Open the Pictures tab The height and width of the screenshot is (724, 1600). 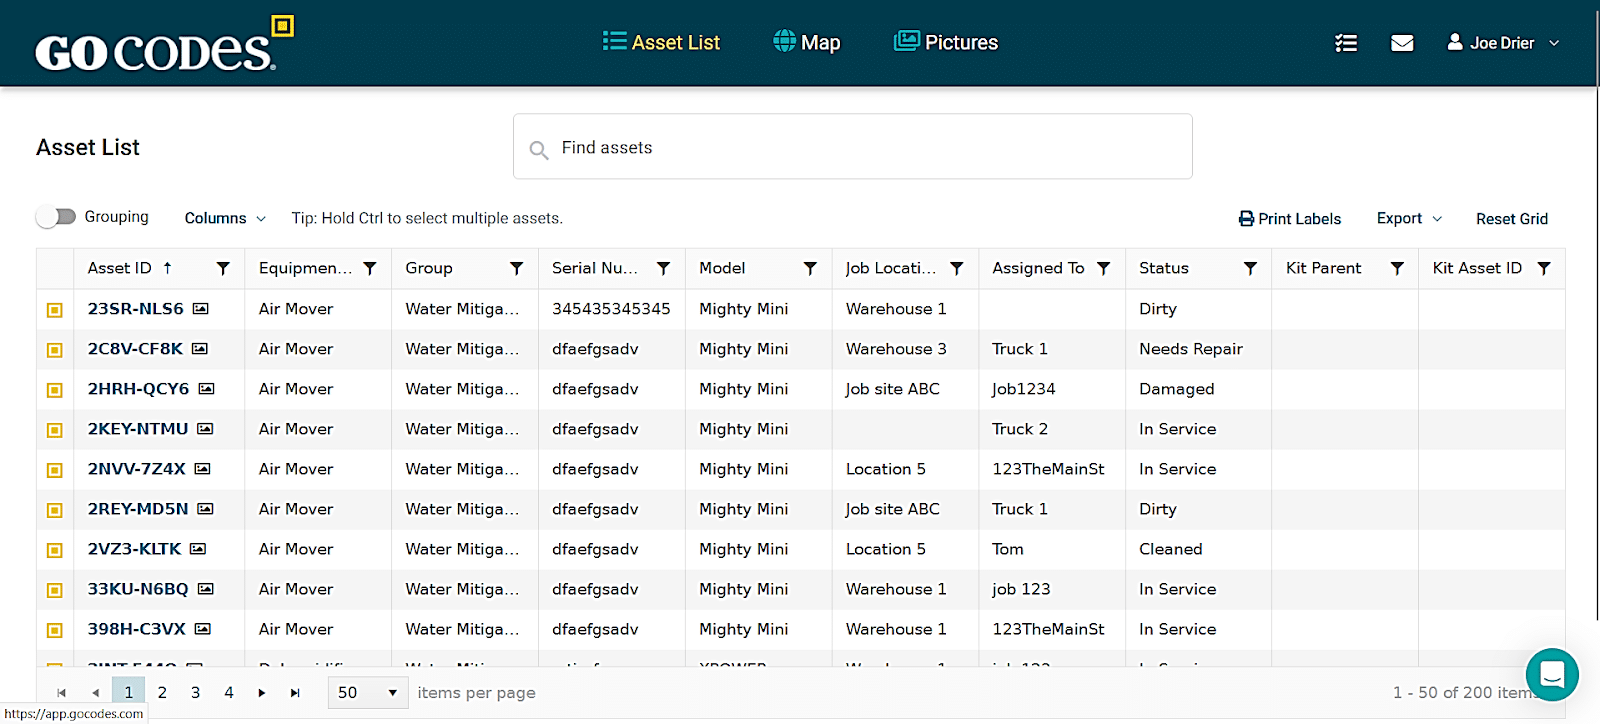[946, 42]
